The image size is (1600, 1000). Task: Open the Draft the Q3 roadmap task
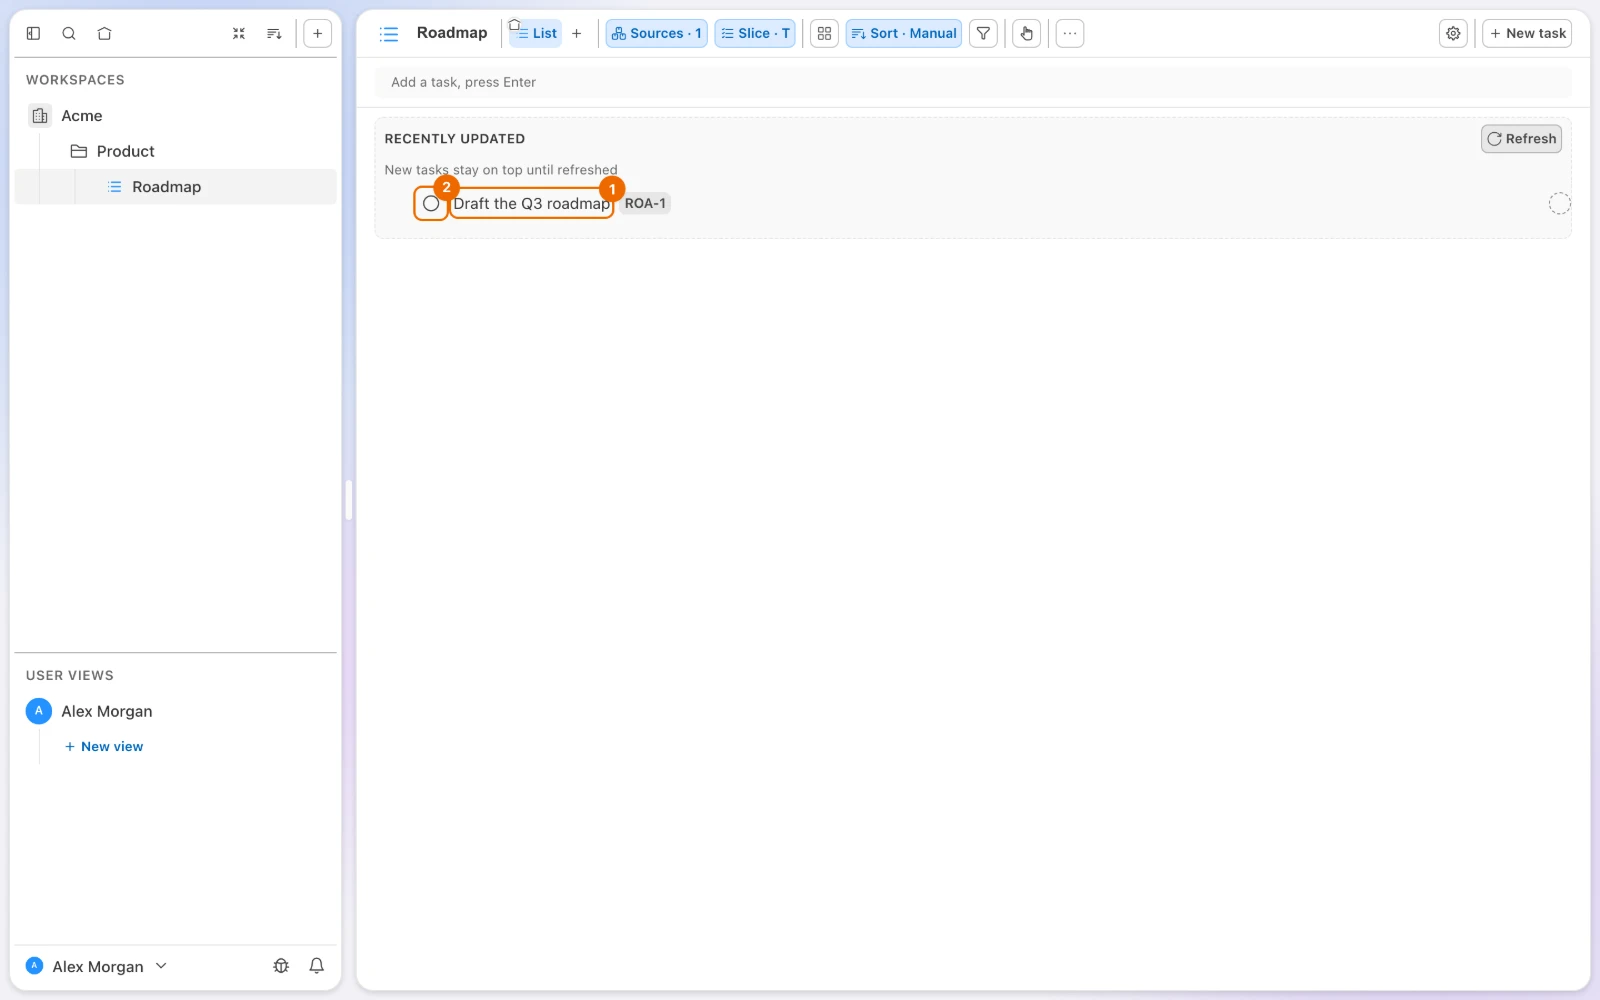click(531, 203)
